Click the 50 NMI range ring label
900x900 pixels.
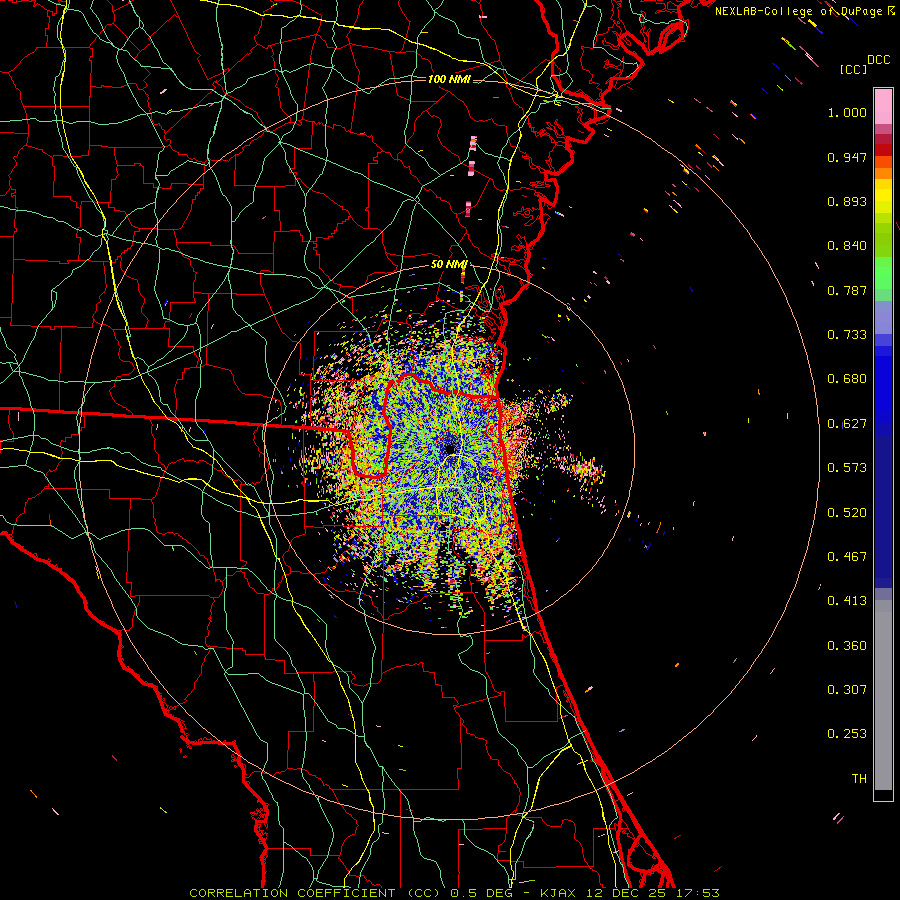(449, 264)
